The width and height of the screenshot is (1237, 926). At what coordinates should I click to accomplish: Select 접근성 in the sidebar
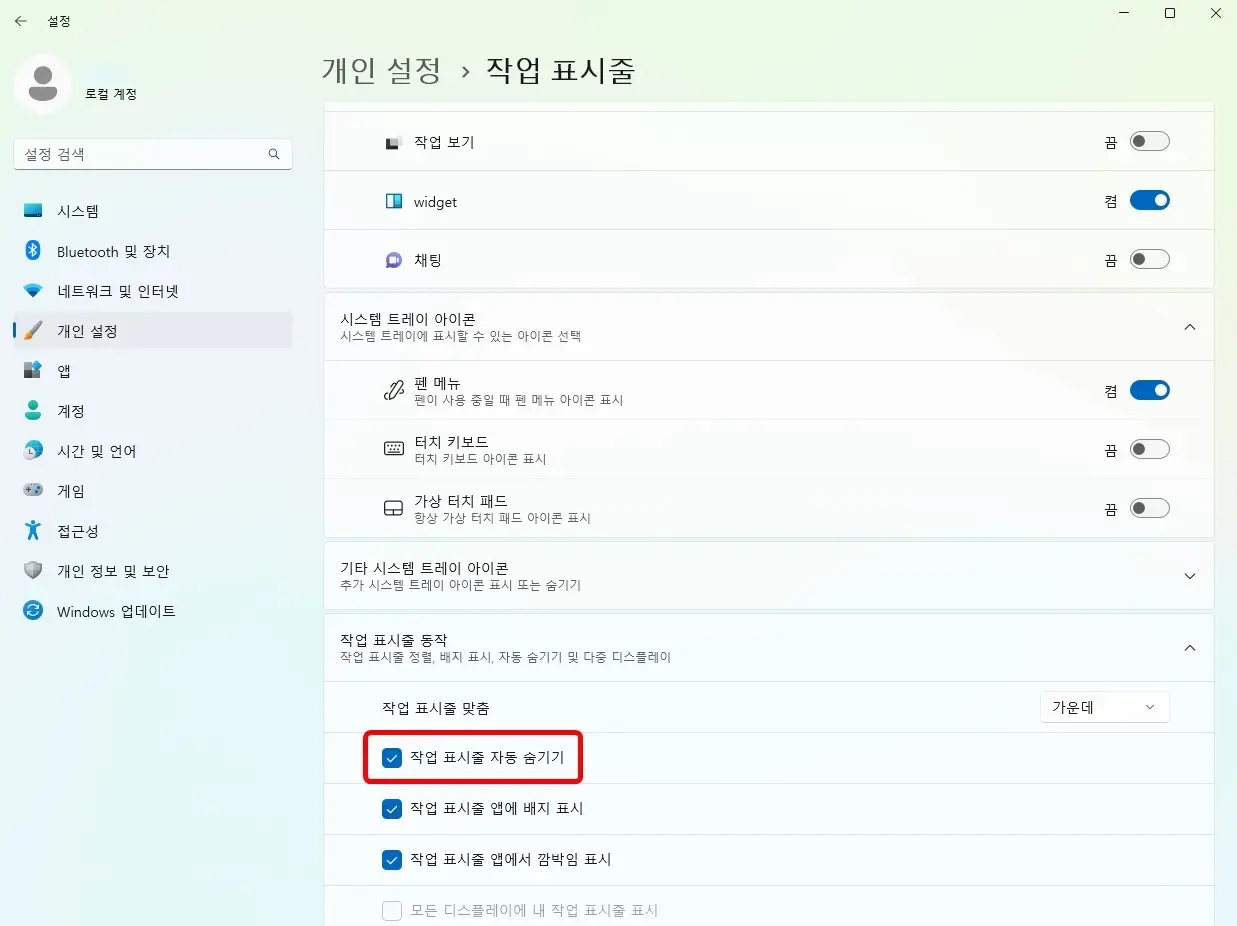tap(77, 531)
